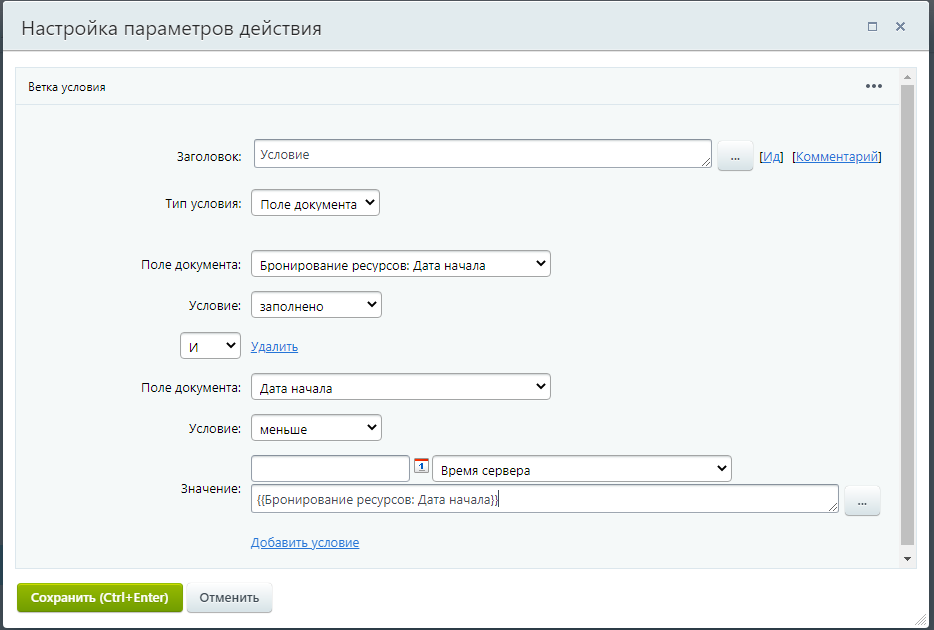Click the ellipsis button next to Заголовок

pyautogui.click(x=735, y=157)
